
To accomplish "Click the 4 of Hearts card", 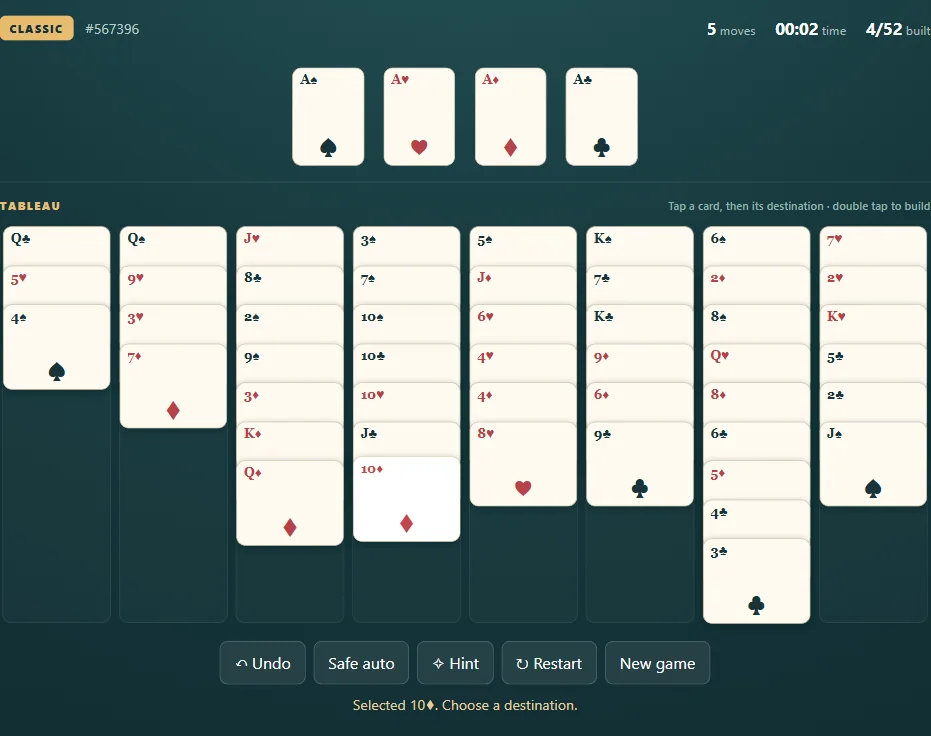I will [523, 364].
